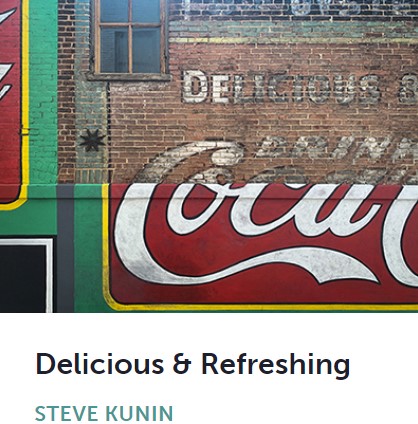This screenshot has height=424, width=418.
Task: Click the red sign panel at left edge
Action: click(x=10, y=100)
